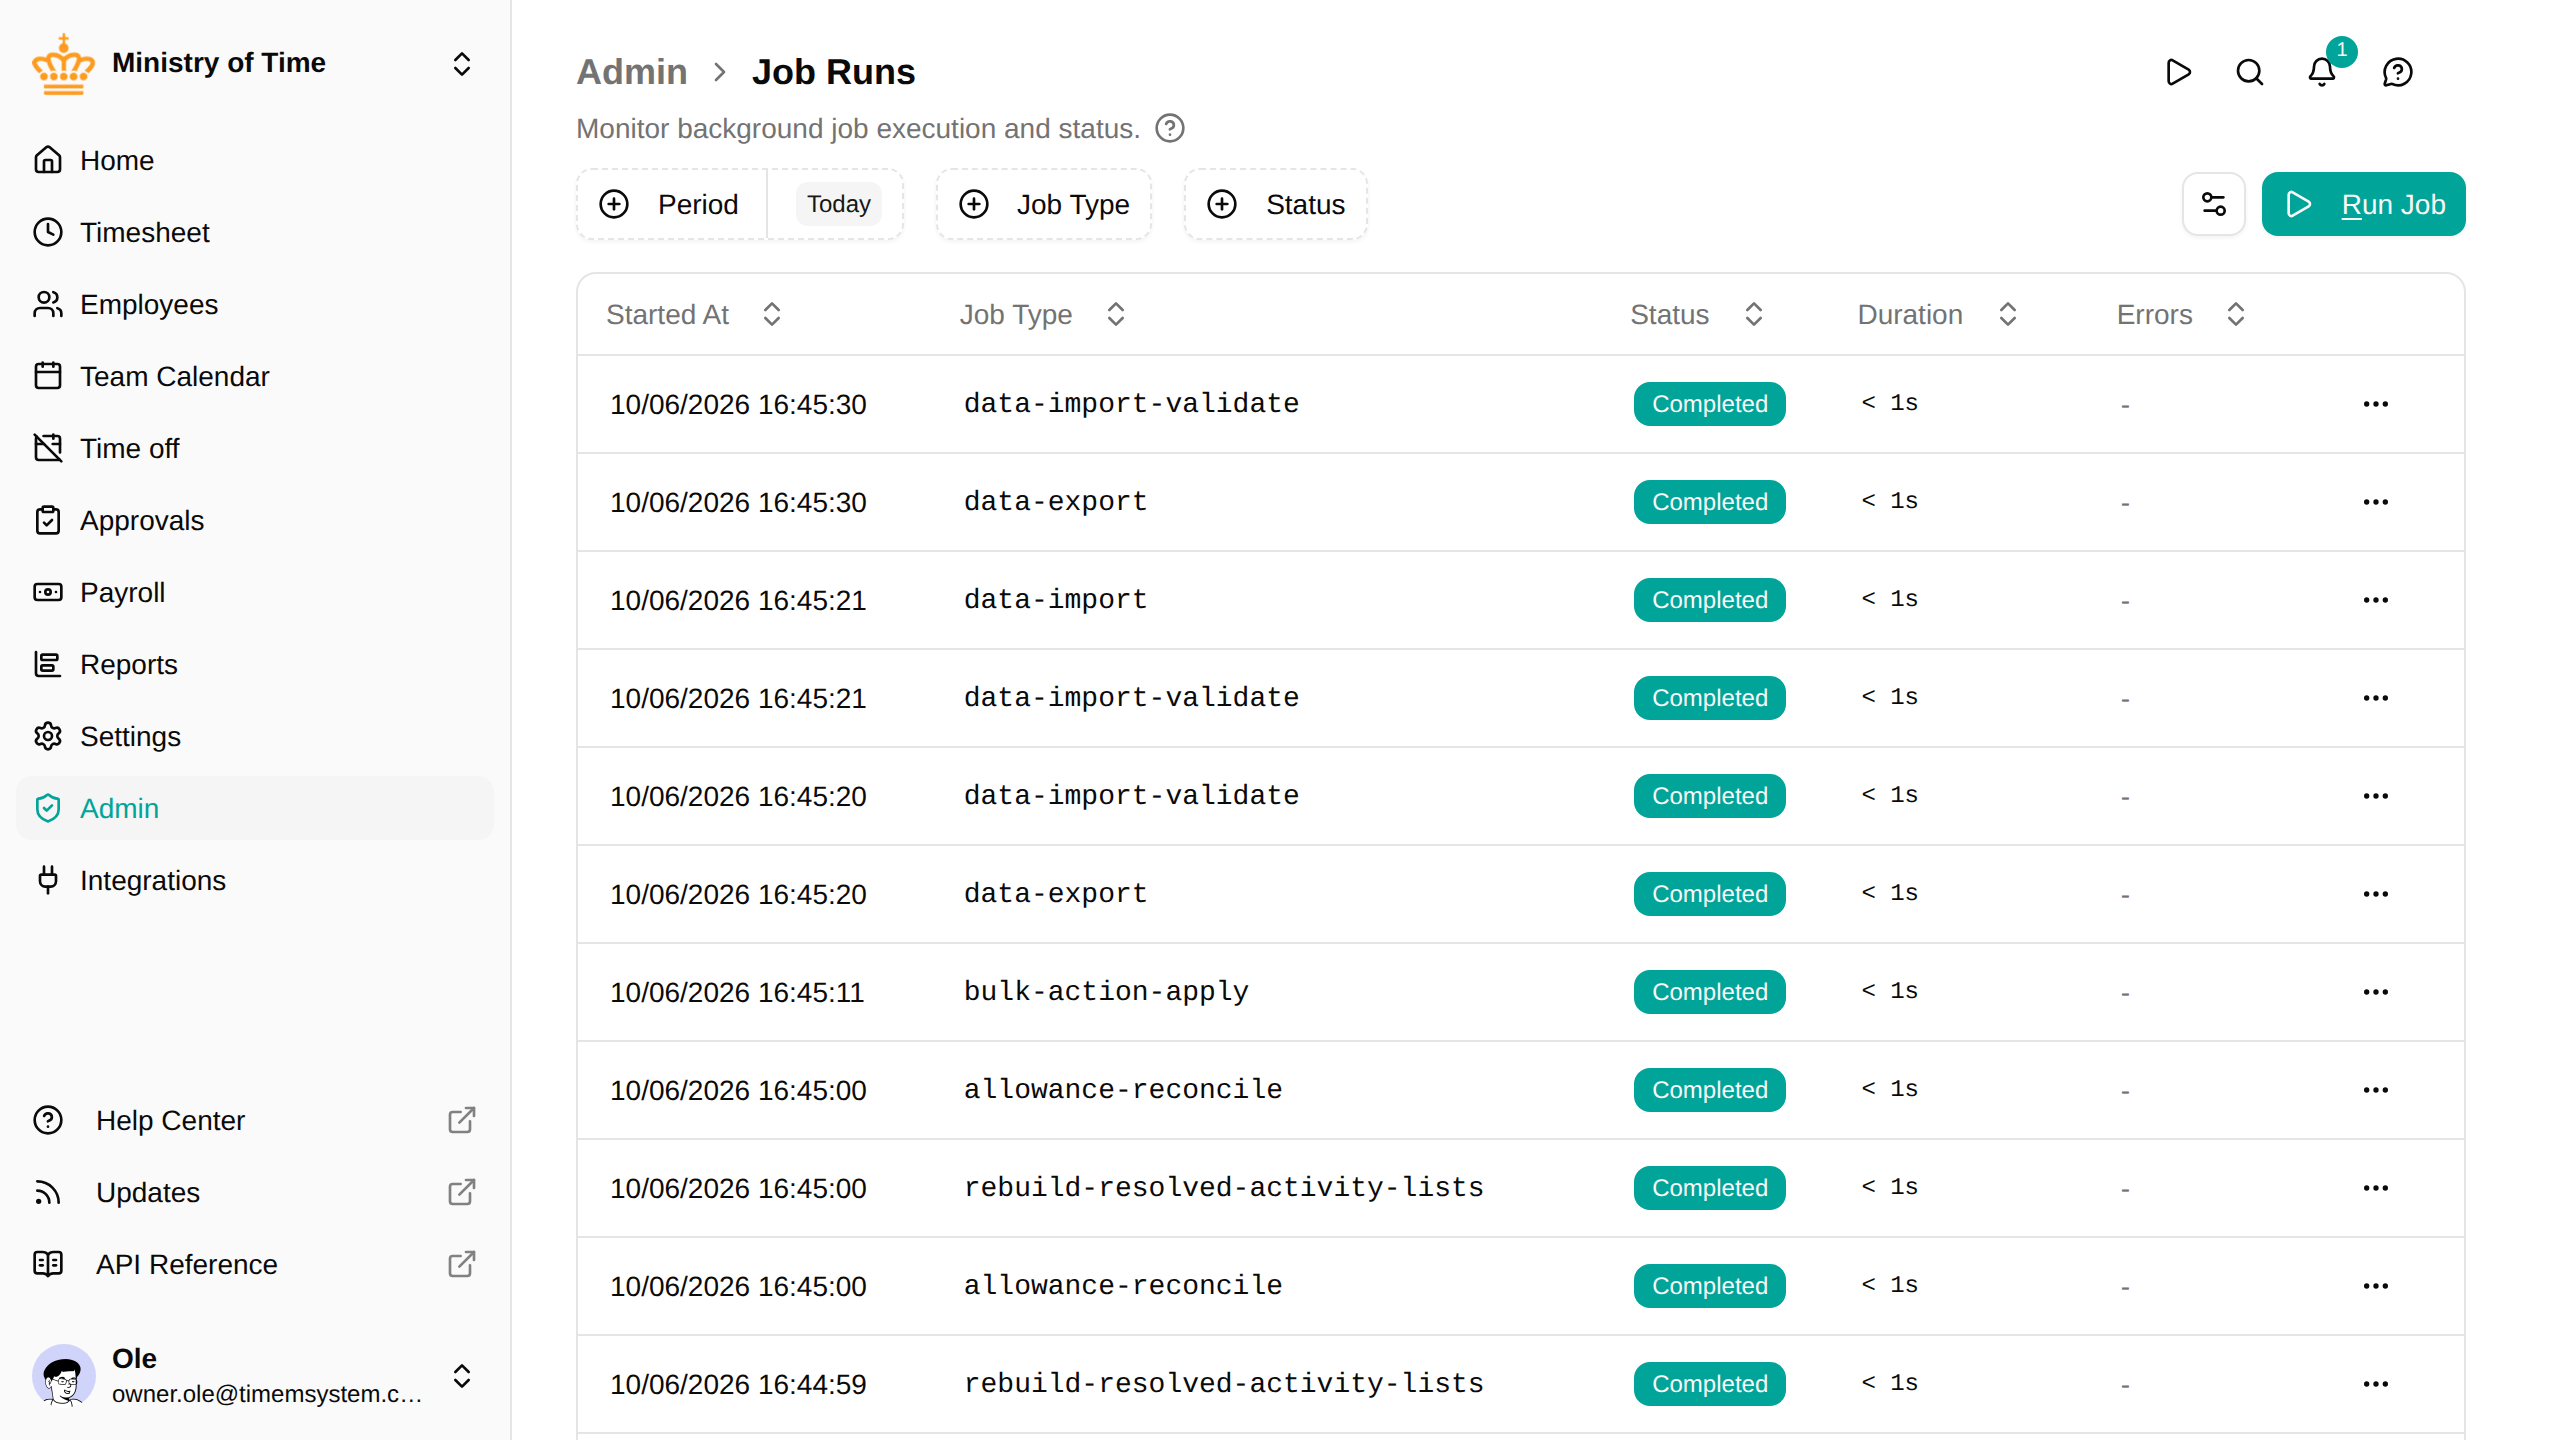Viewport: 2560px width, 1440px height.
Task: Expand the Ministry of Time workspace switcher
Action: coord(462,64)
